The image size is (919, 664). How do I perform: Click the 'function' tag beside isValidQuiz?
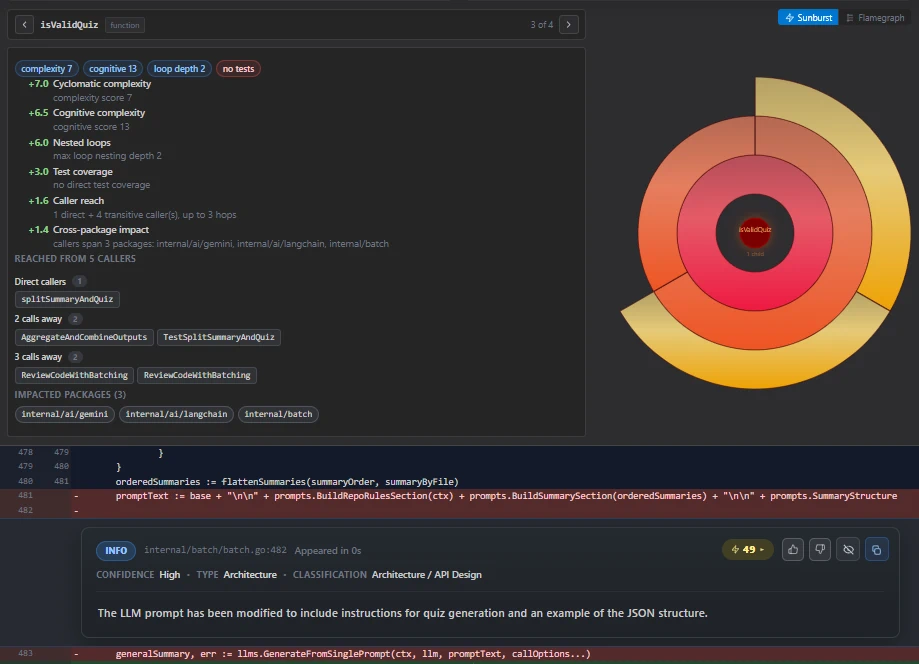pyautogui.click(x=125, y=25)
